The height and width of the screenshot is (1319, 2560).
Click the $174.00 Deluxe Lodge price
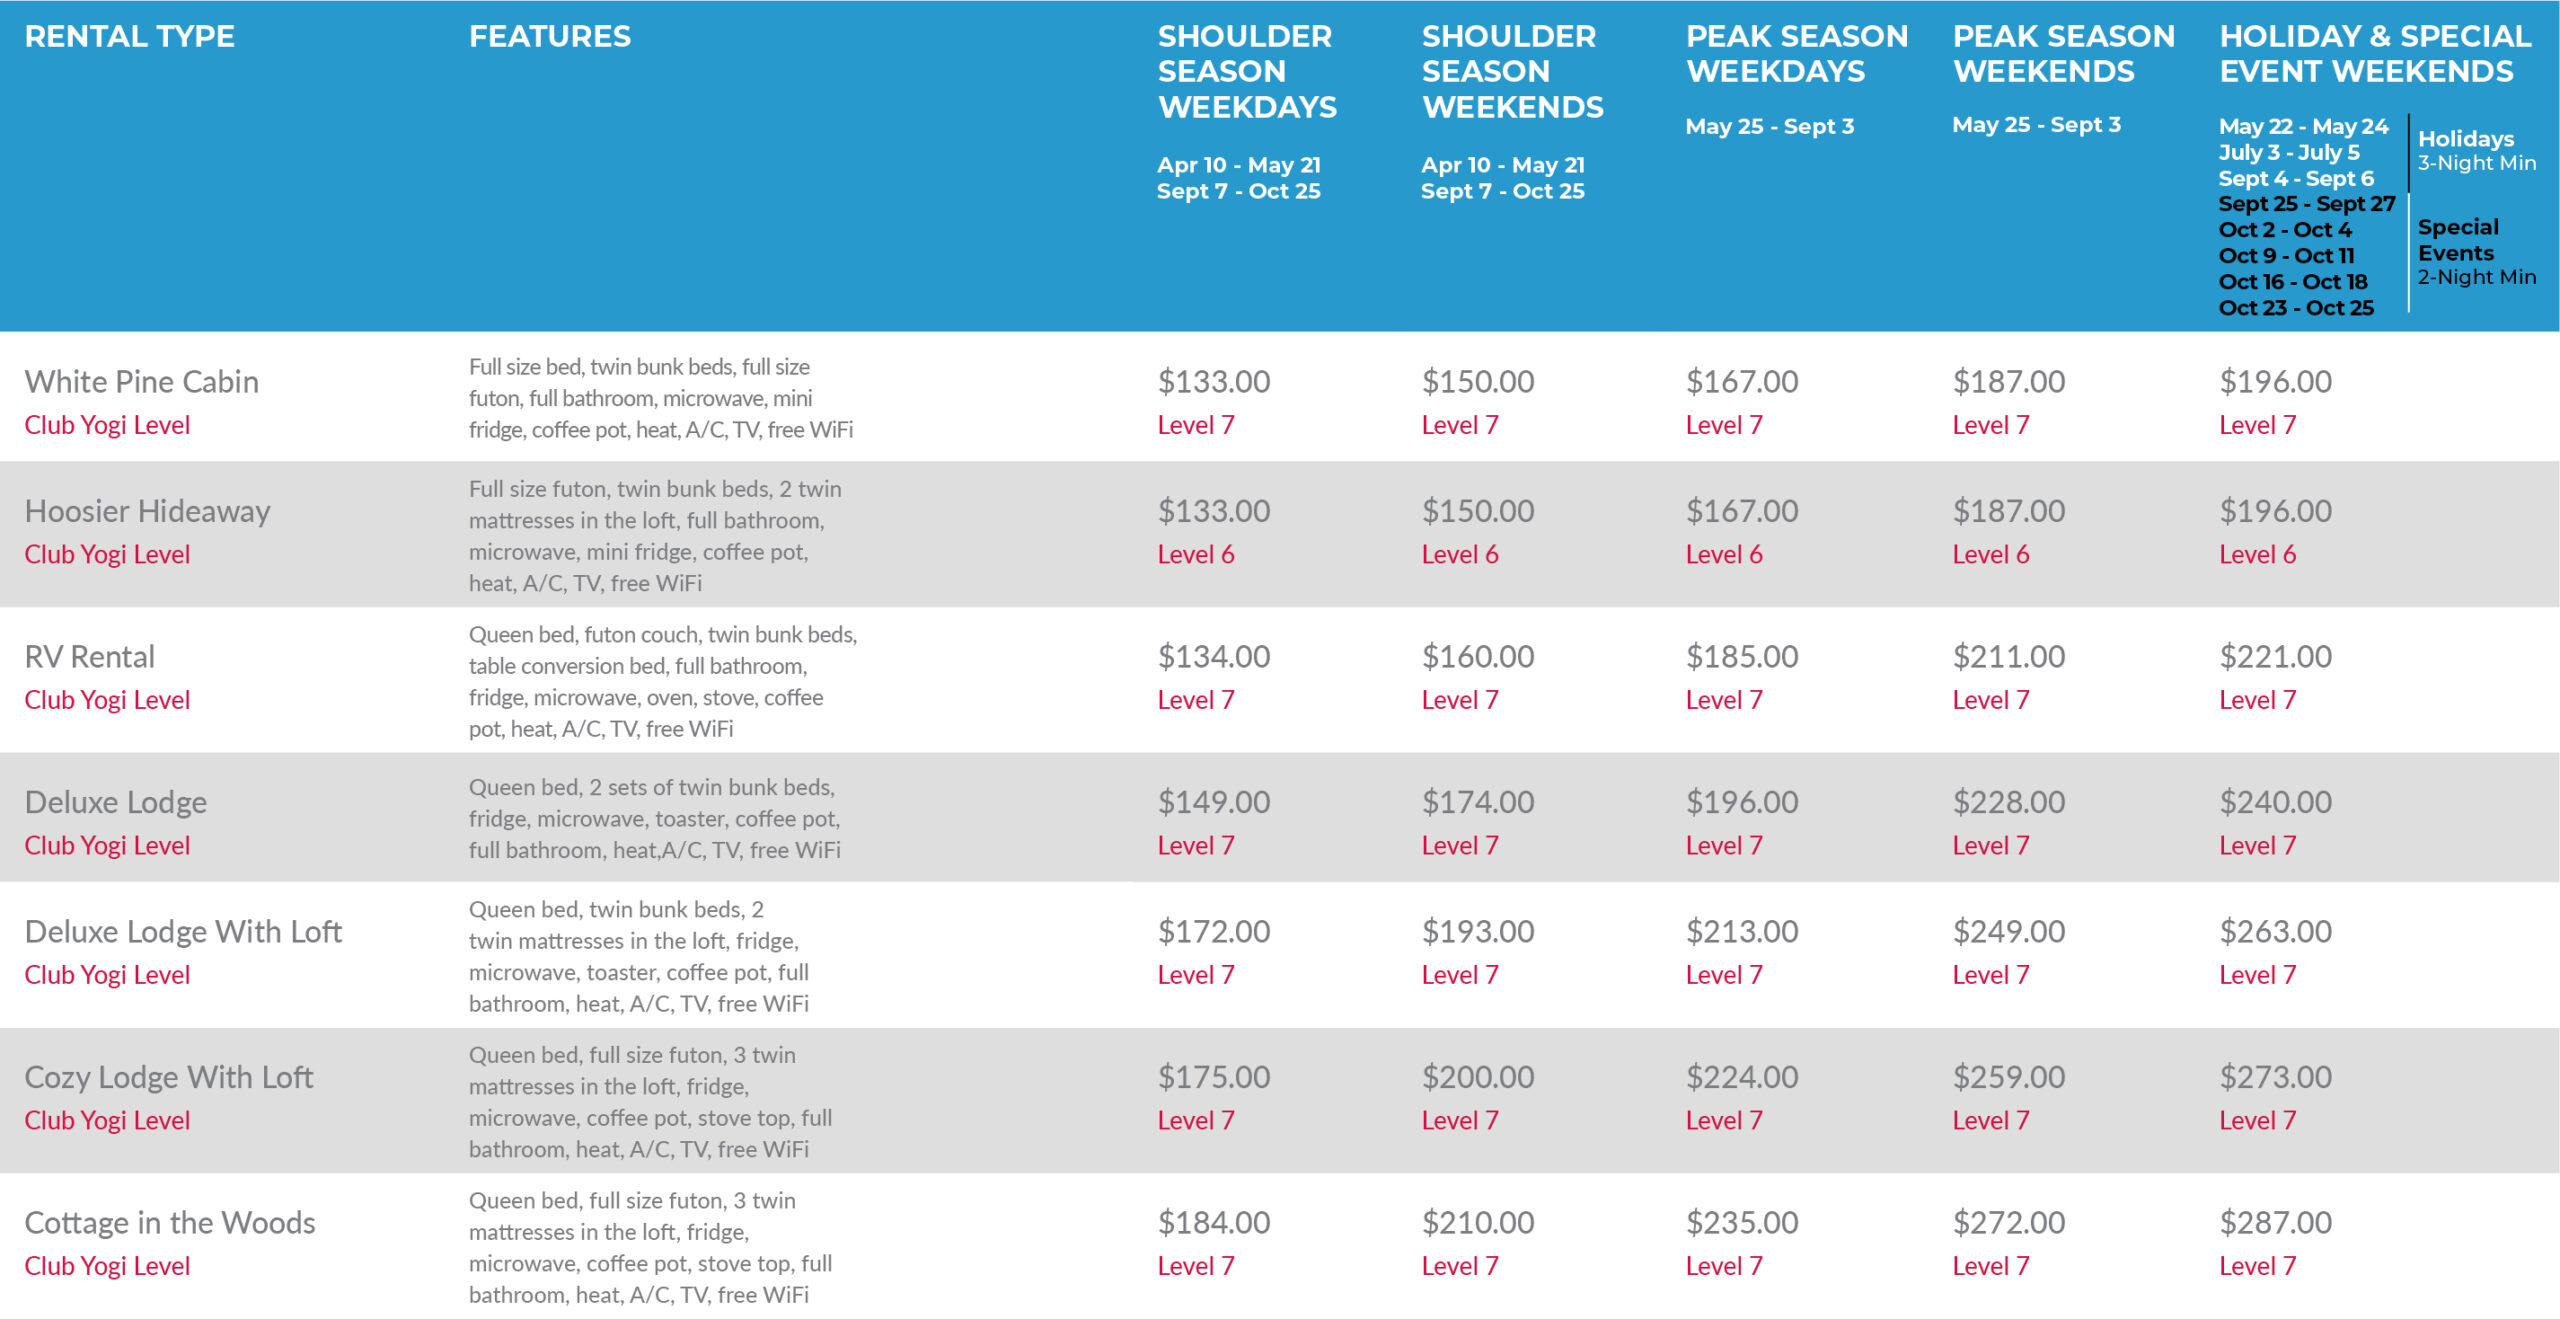1477,802
